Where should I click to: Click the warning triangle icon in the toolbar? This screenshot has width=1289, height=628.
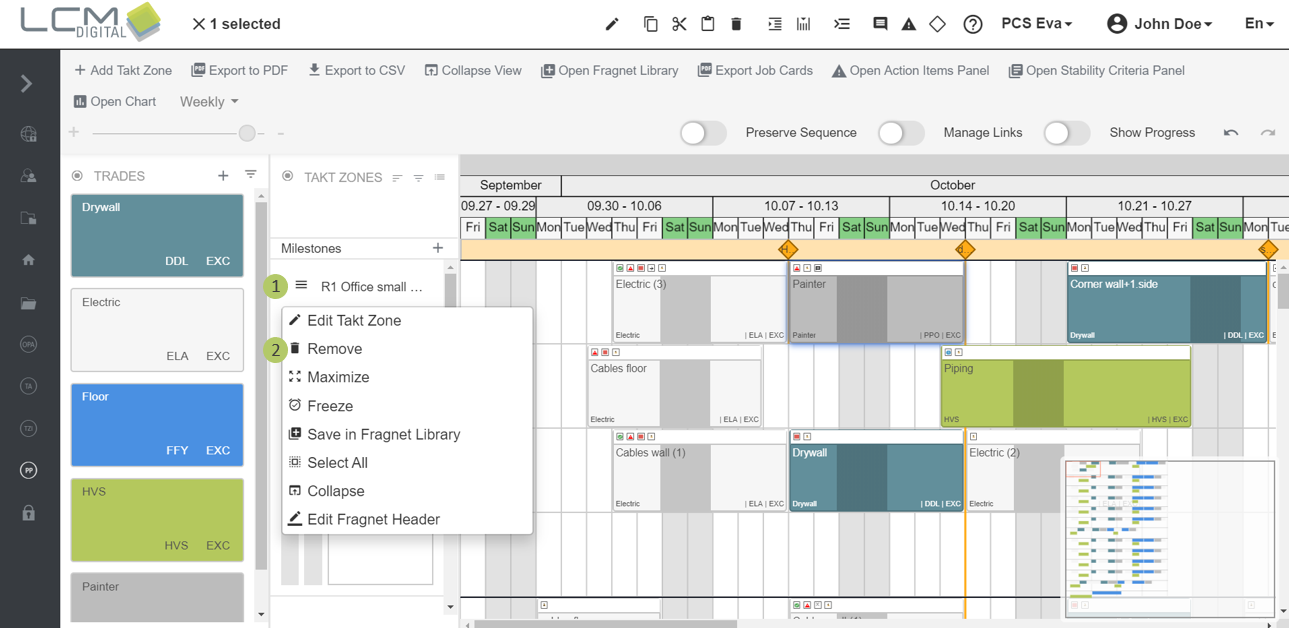pyautogui.click(x=908, y=23)
